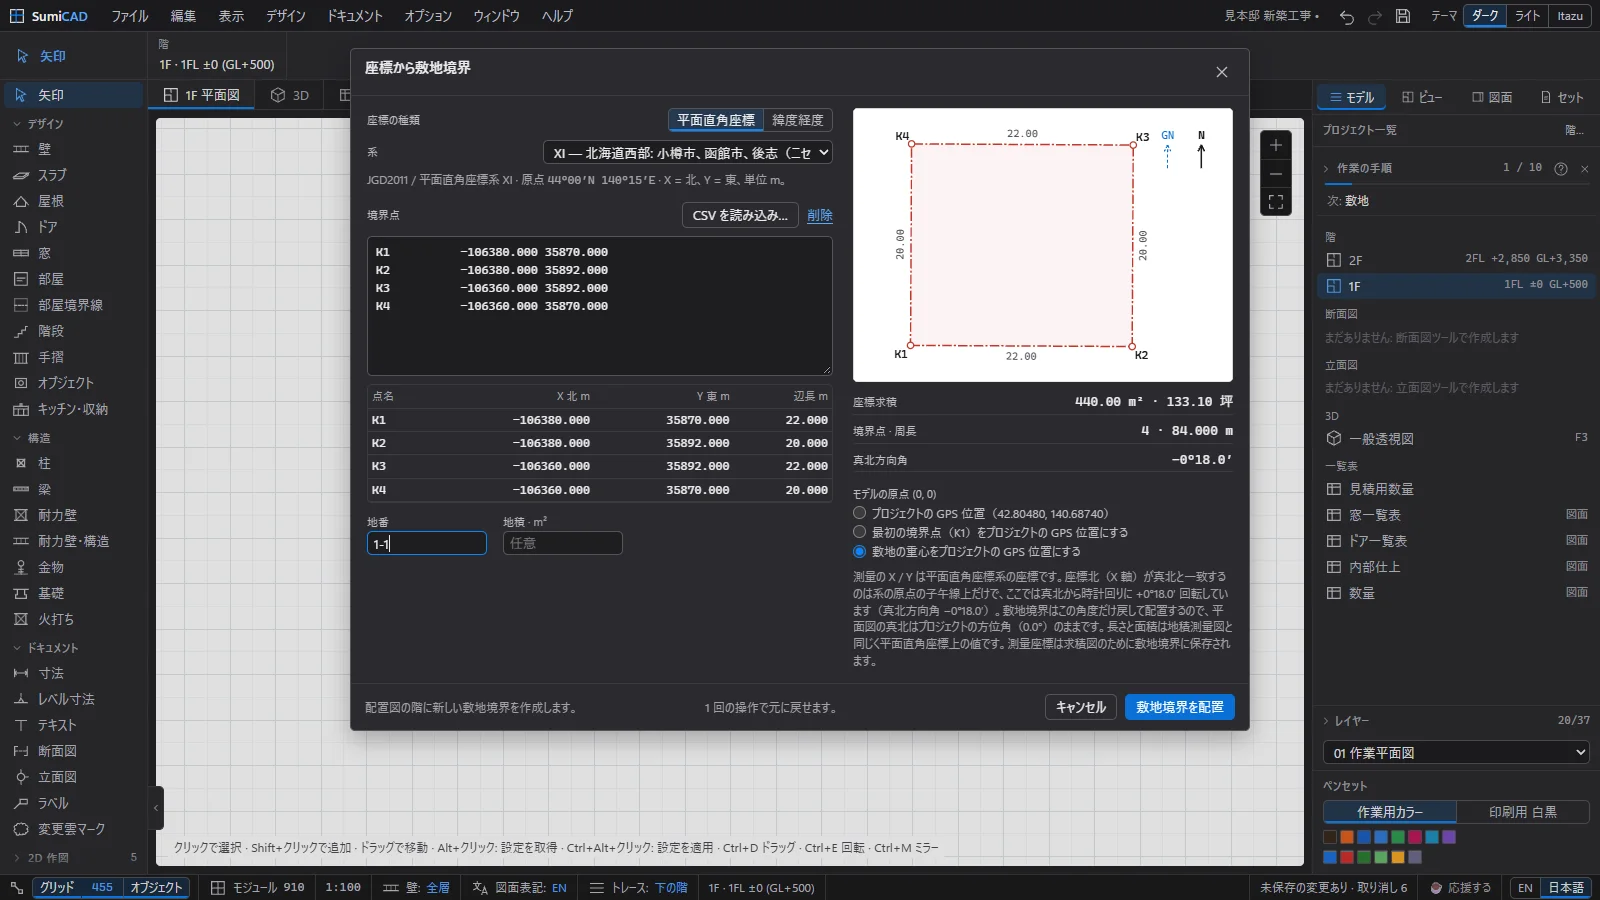Switch coordinate type to 平面直角座標
This screenshot has height=900, width=1600.
coord(716,120)
